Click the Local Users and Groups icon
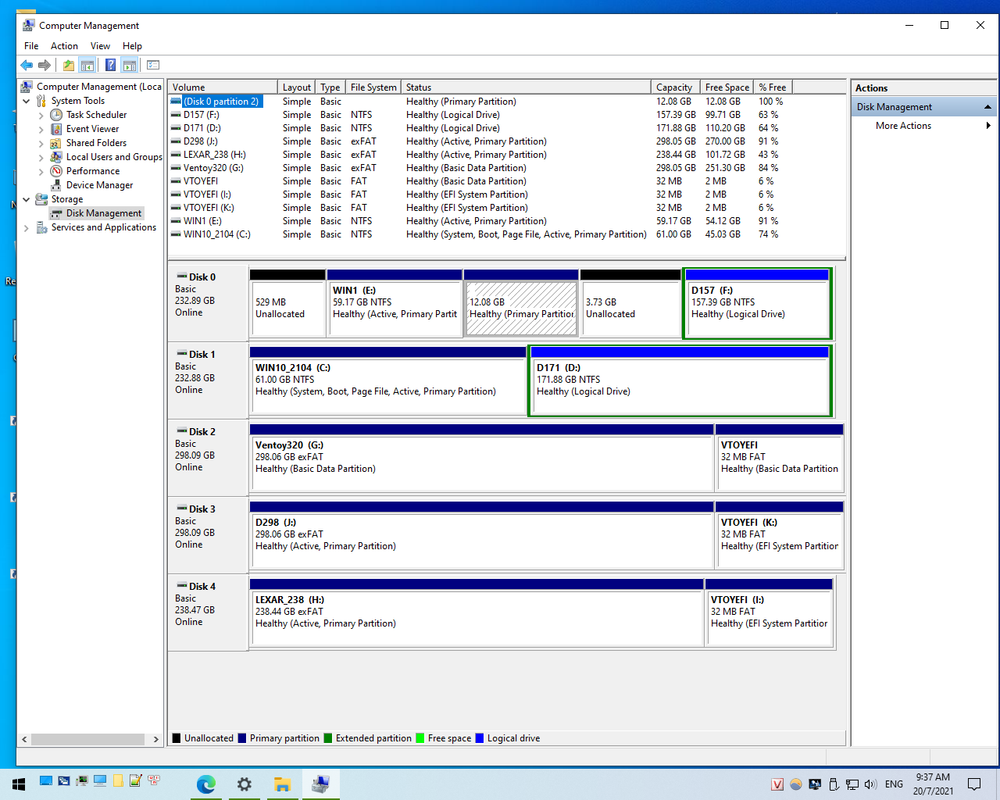Screen dimensions: 1000x800 coord(56,157)
